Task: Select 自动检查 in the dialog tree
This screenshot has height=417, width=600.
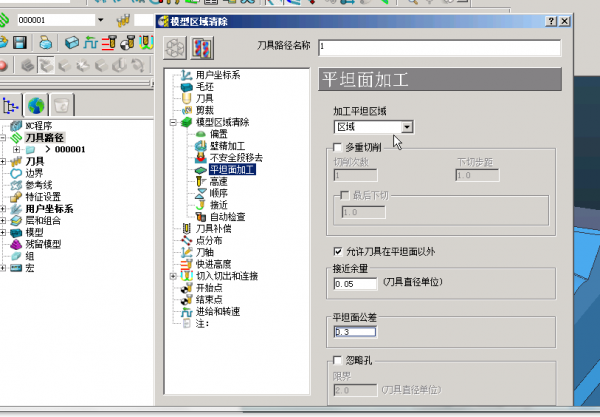Action: (227, 217)
